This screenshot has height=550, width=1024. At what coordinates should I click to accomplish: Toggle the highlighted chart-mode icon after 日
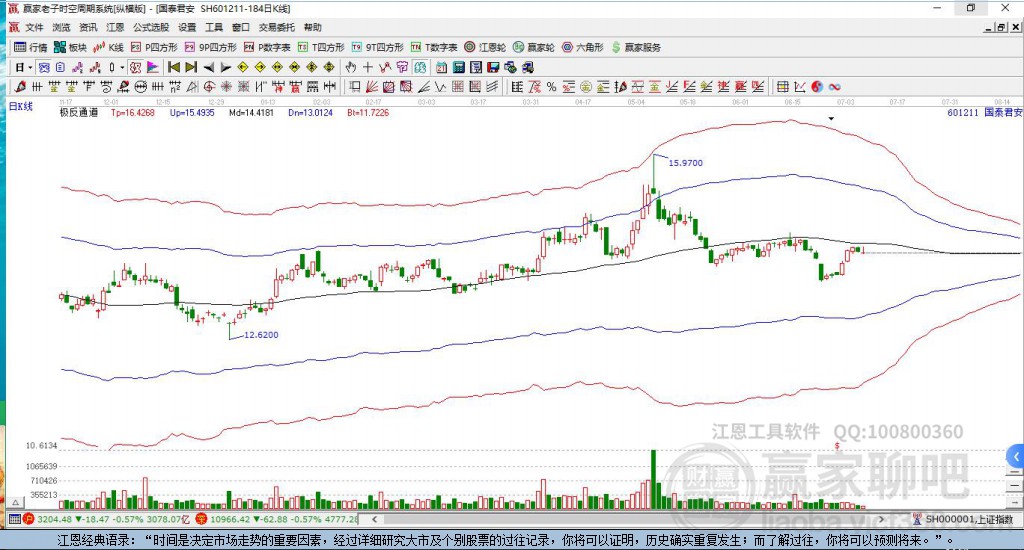pyautogui.click(x=44, y=67)
